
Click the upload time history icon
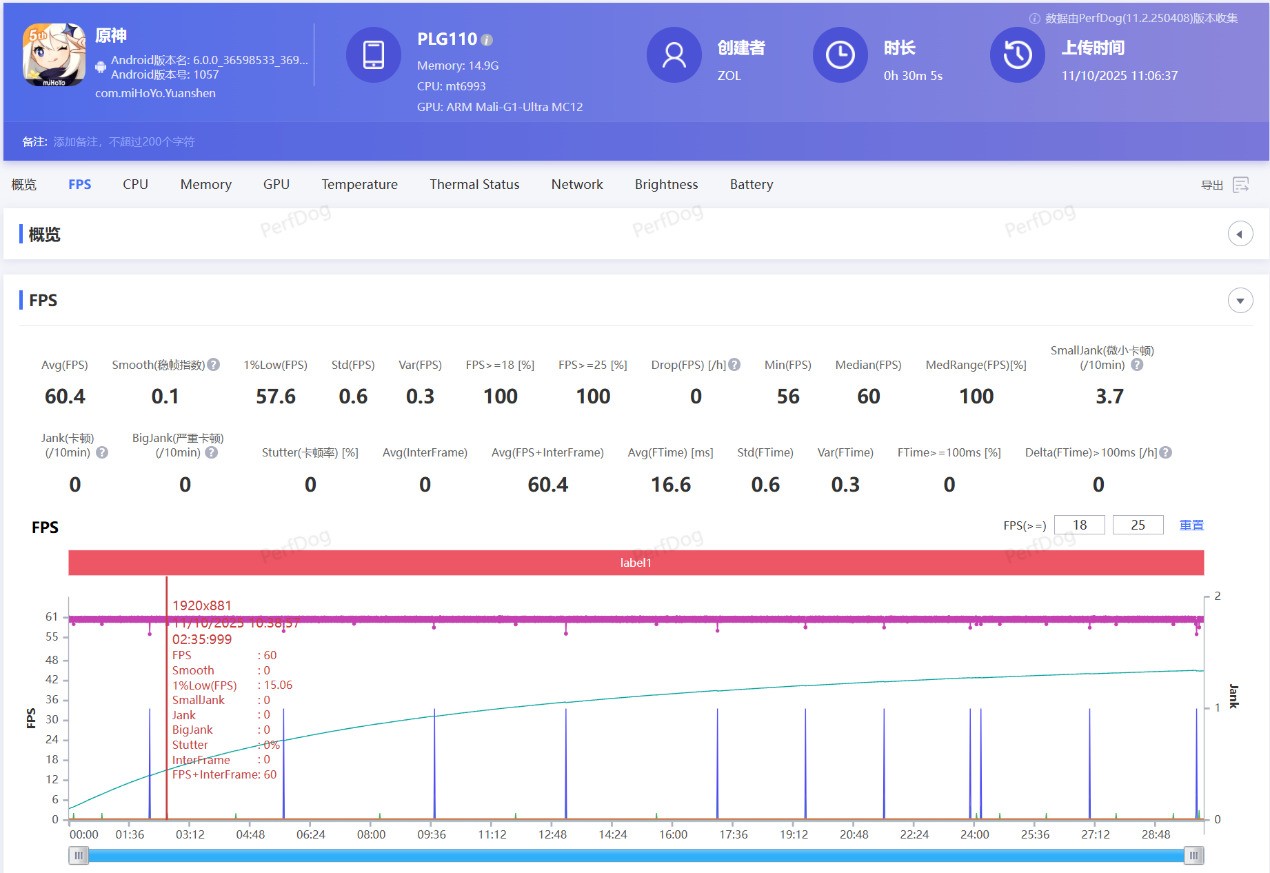(x=1017, y=55)
